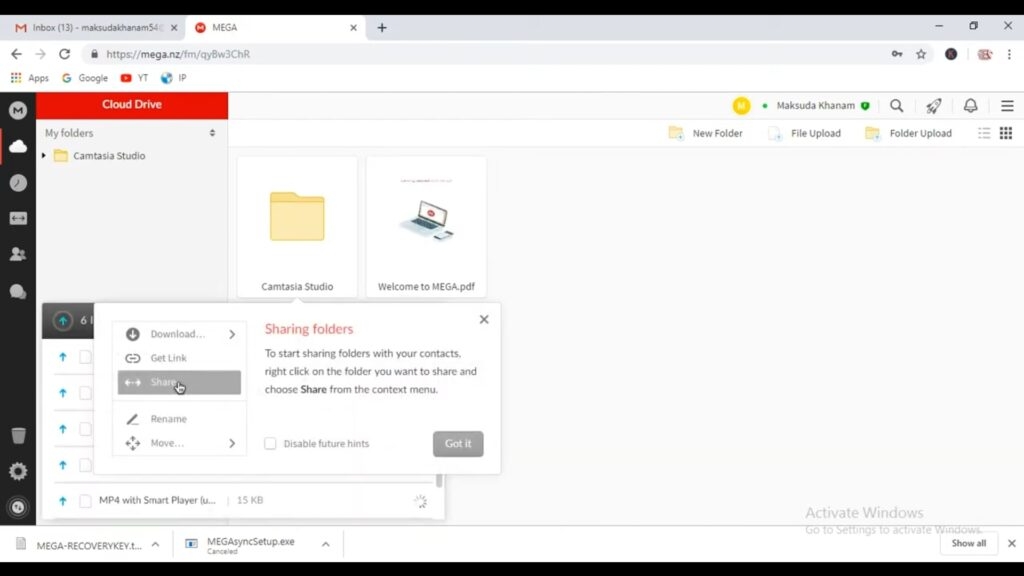This screenshot has width=1024, height=576.
Task: Close the downloads bar
Action: tap(1012, 543)
